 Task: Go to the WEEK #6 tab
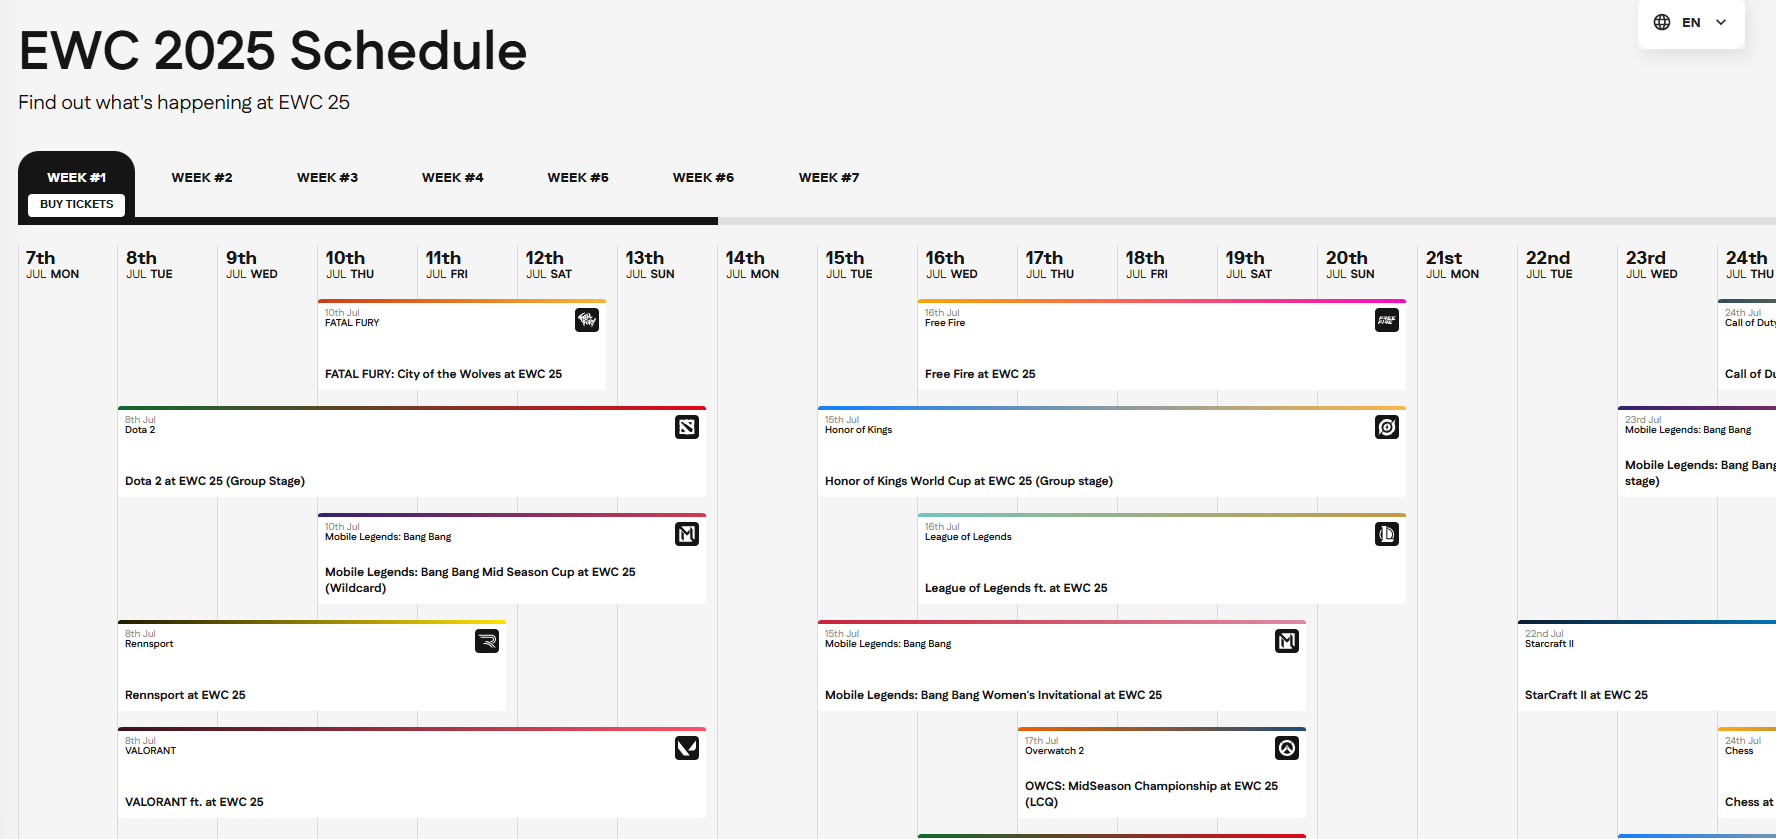(703, 177)
